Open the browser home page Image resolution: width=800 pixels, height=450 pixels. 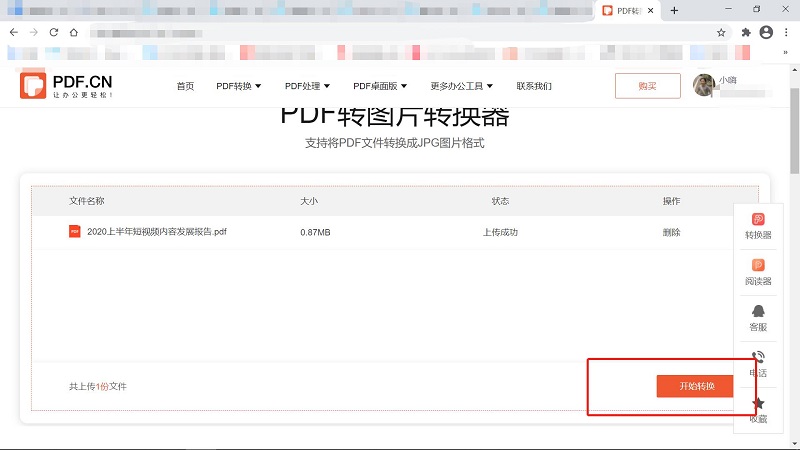(x=73, y=32)
